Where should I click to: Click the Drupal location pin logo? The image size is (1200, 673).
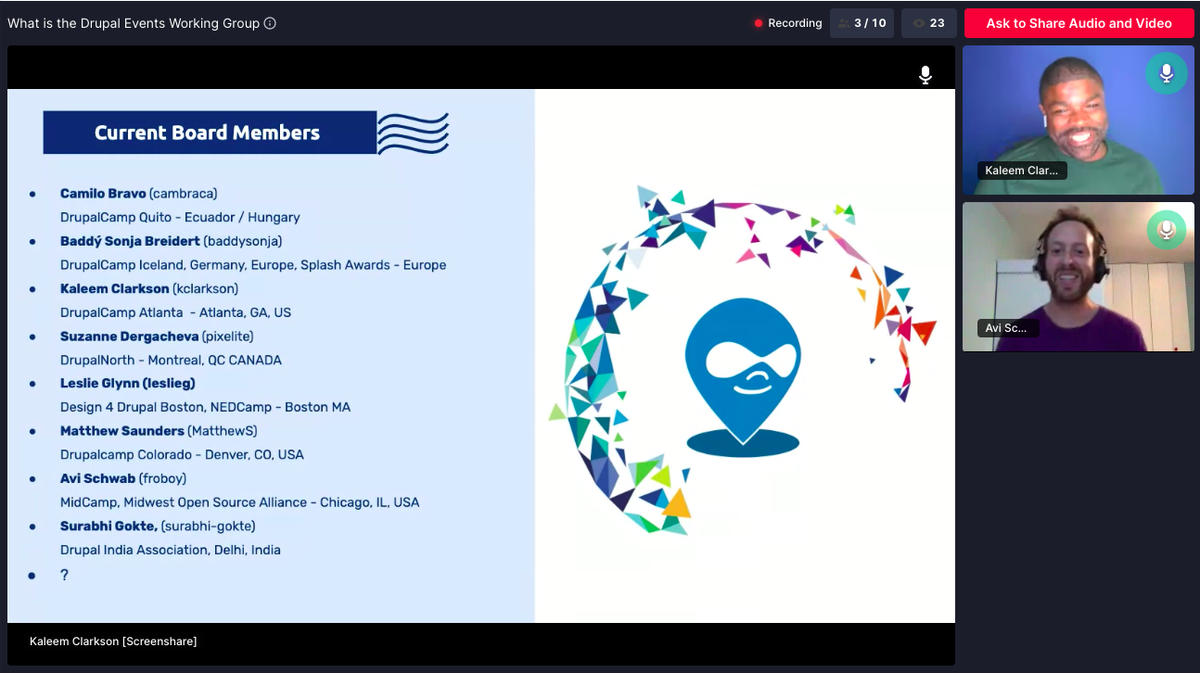click(x=743, y=378)
